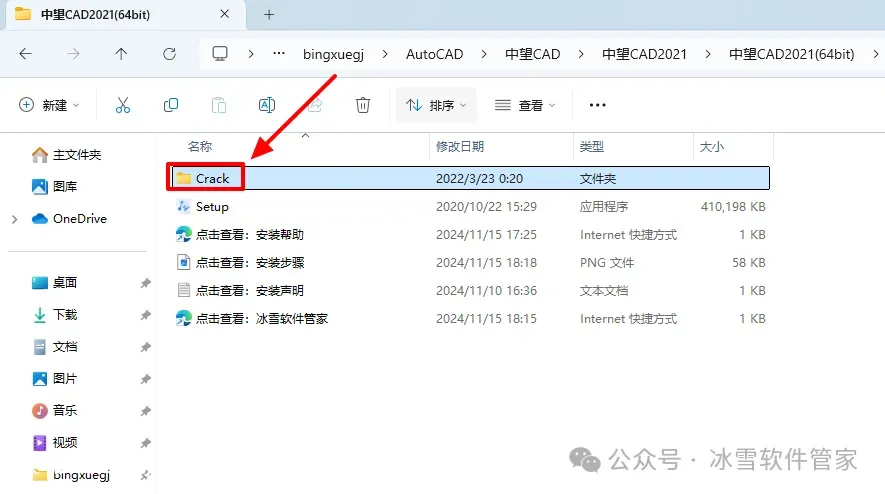
Task: Open the breadcrumb ellipsis overflow
Action: 279,54
